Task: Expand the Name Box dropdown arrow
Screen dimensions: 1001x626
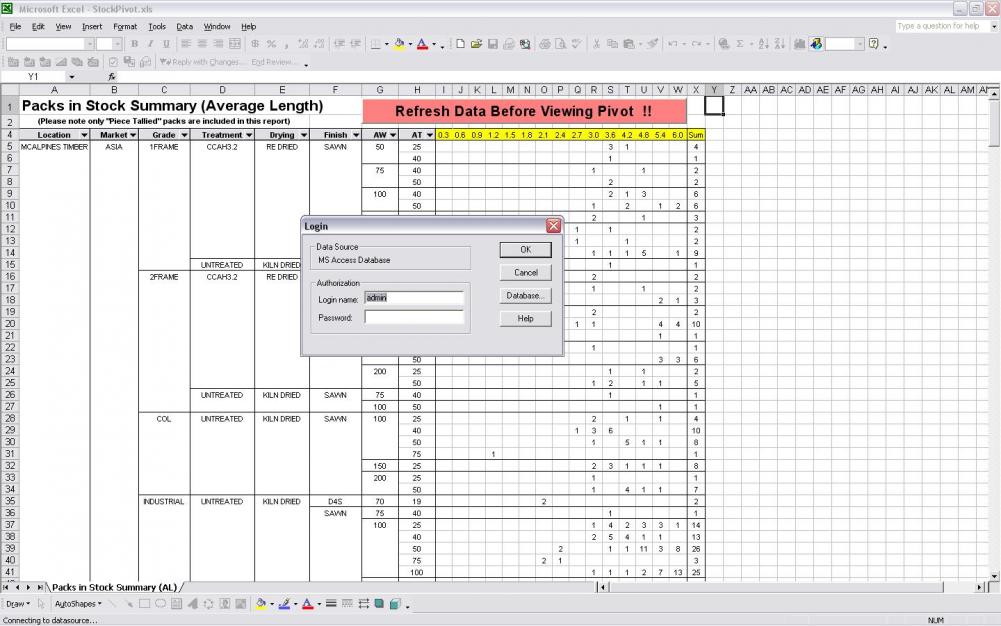Action: pos(72,77)
